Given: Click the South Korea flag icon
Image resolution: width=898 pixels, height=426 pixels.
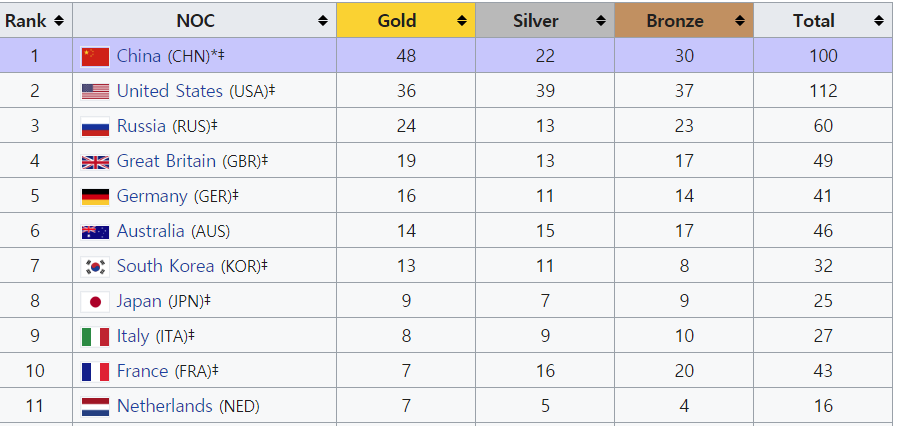Looking at the screenshot, I should pyautogui.click(x=95, y=266).
